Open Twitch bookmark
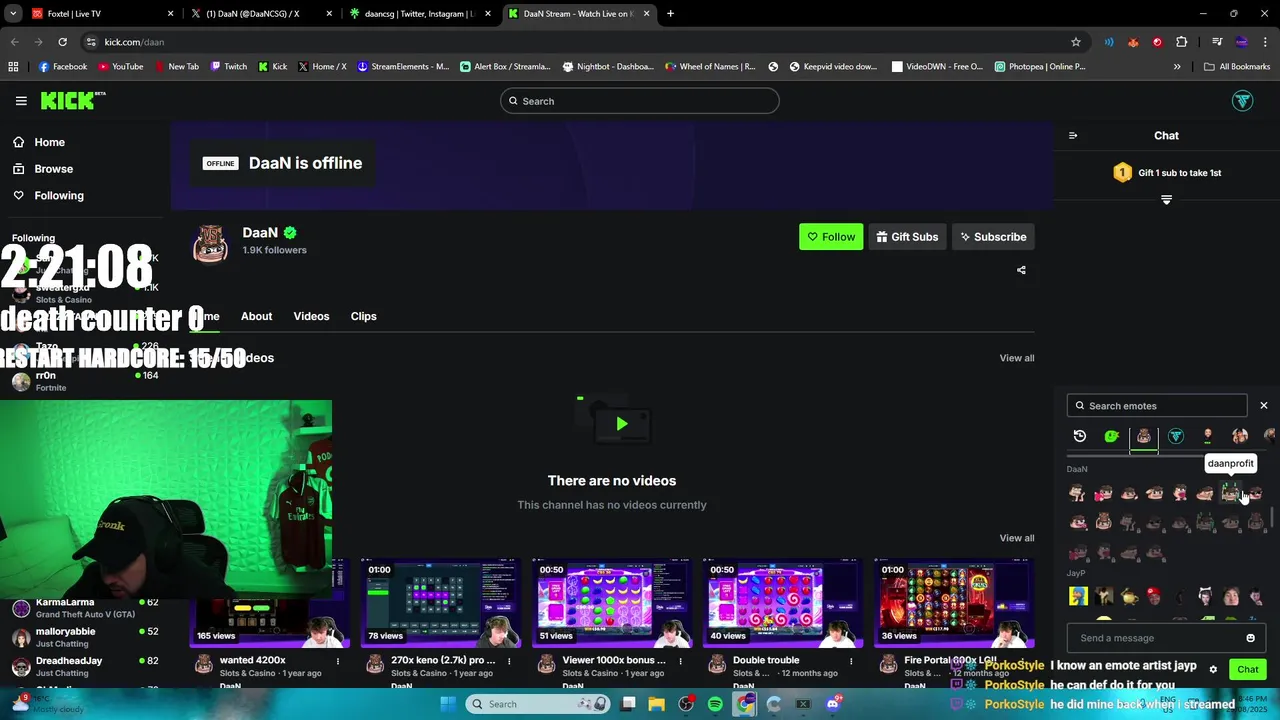The height and width of the screenshot is (720, 1280). coord(228,67)
